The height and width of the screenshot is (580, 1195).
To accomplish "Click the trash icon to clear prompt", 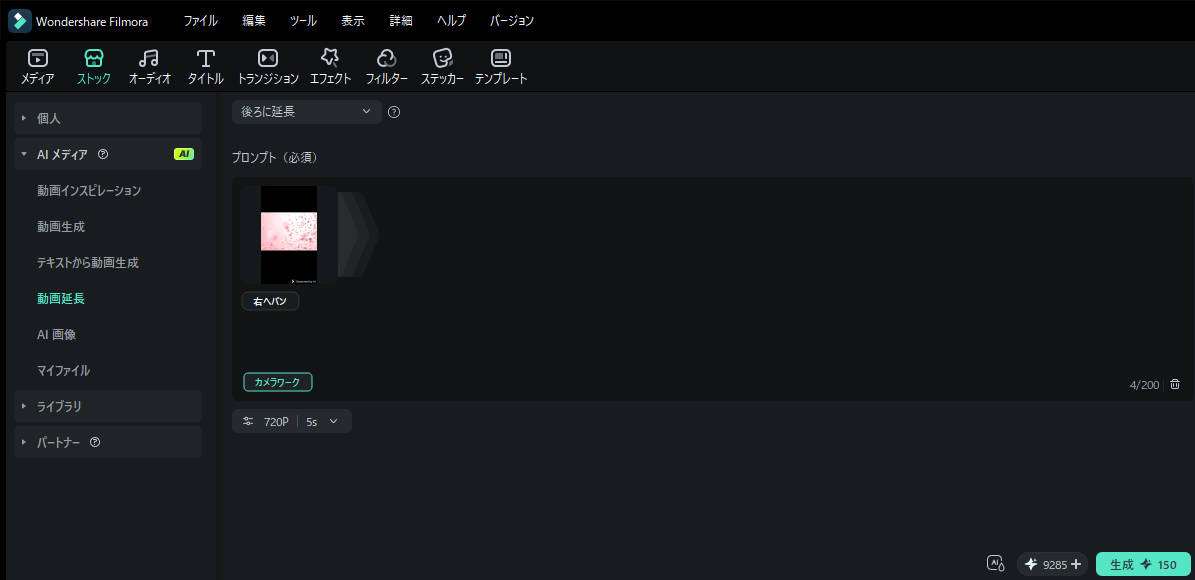I will pos(1175,384).
